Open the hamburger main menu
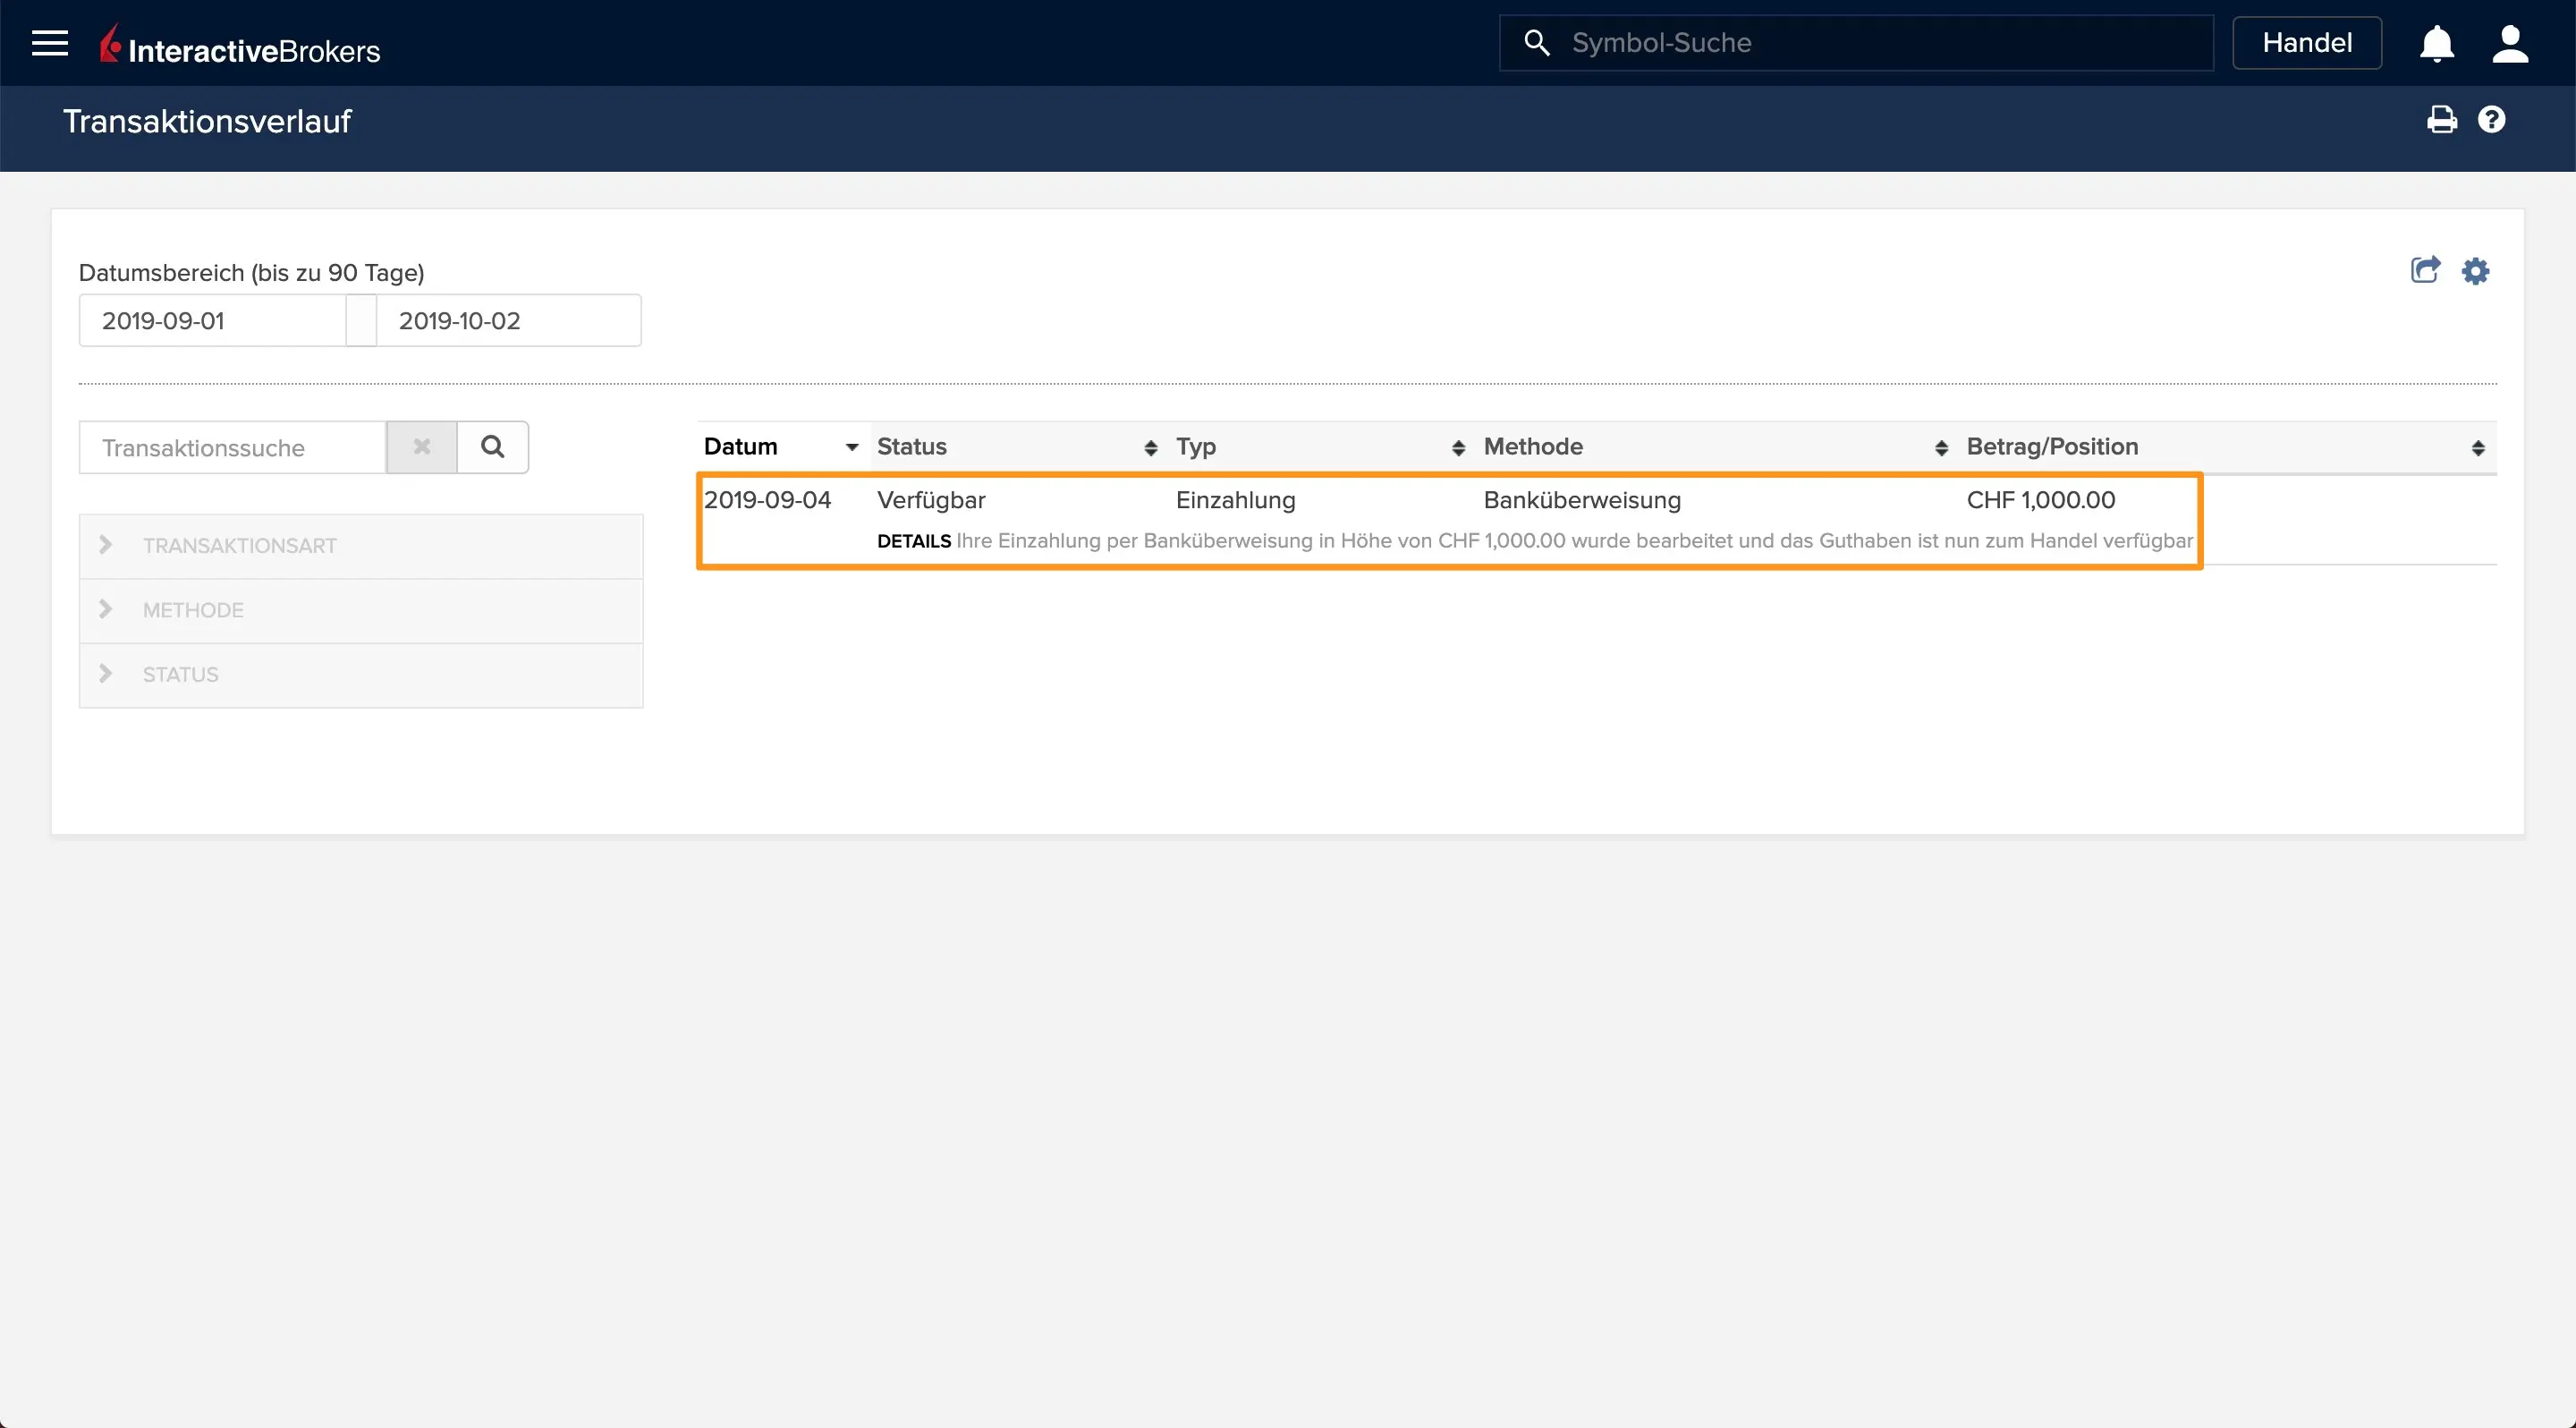Viewport: 2576px width, 1428px height. point(49,43)
